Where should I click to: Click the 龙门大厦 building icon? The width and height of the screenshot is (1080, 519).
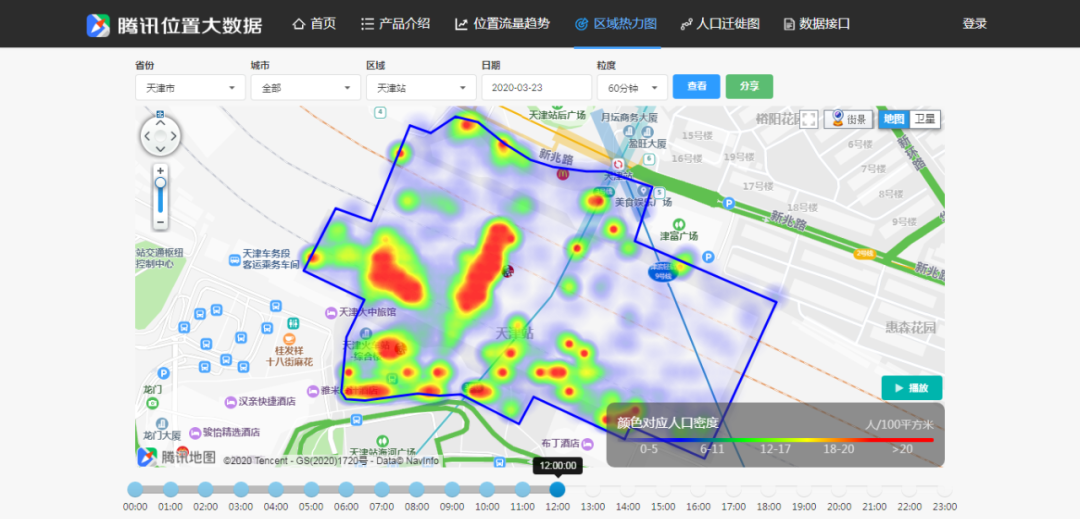(x=160, y=423)
